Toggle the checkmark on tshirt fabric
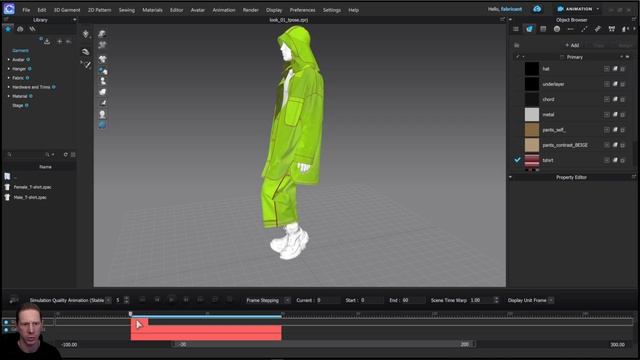 [x=518, y=160]
